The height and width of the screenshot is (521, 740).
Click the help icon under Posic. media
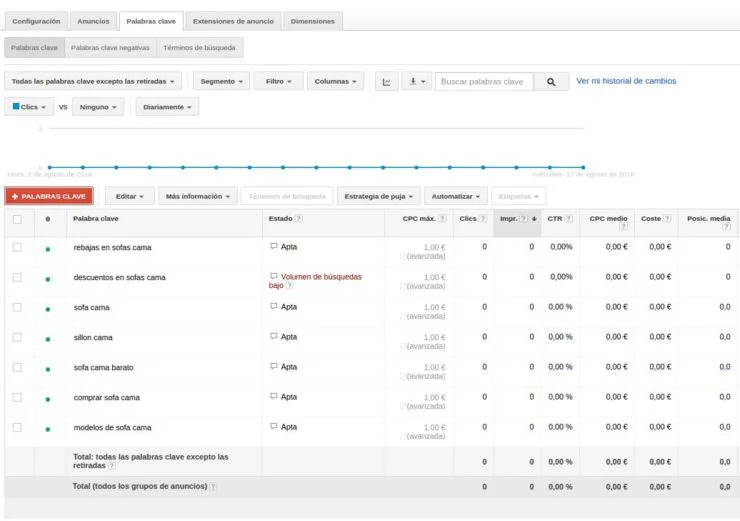click(726, 227)
